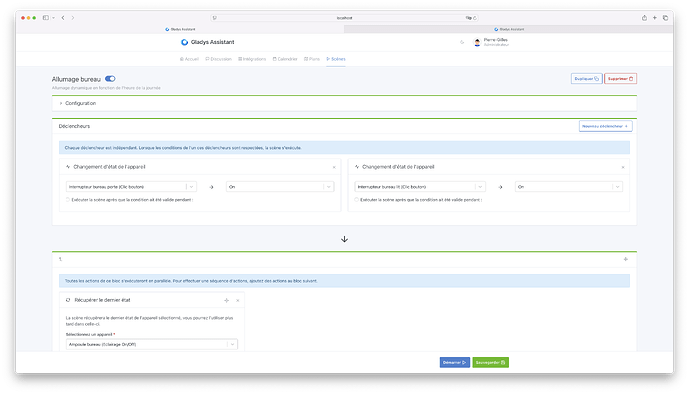This screenshot has height=394, width=689.
Task: Click the refresh icon beside Récupérer le dernier état
Action: tap(68, 300)
